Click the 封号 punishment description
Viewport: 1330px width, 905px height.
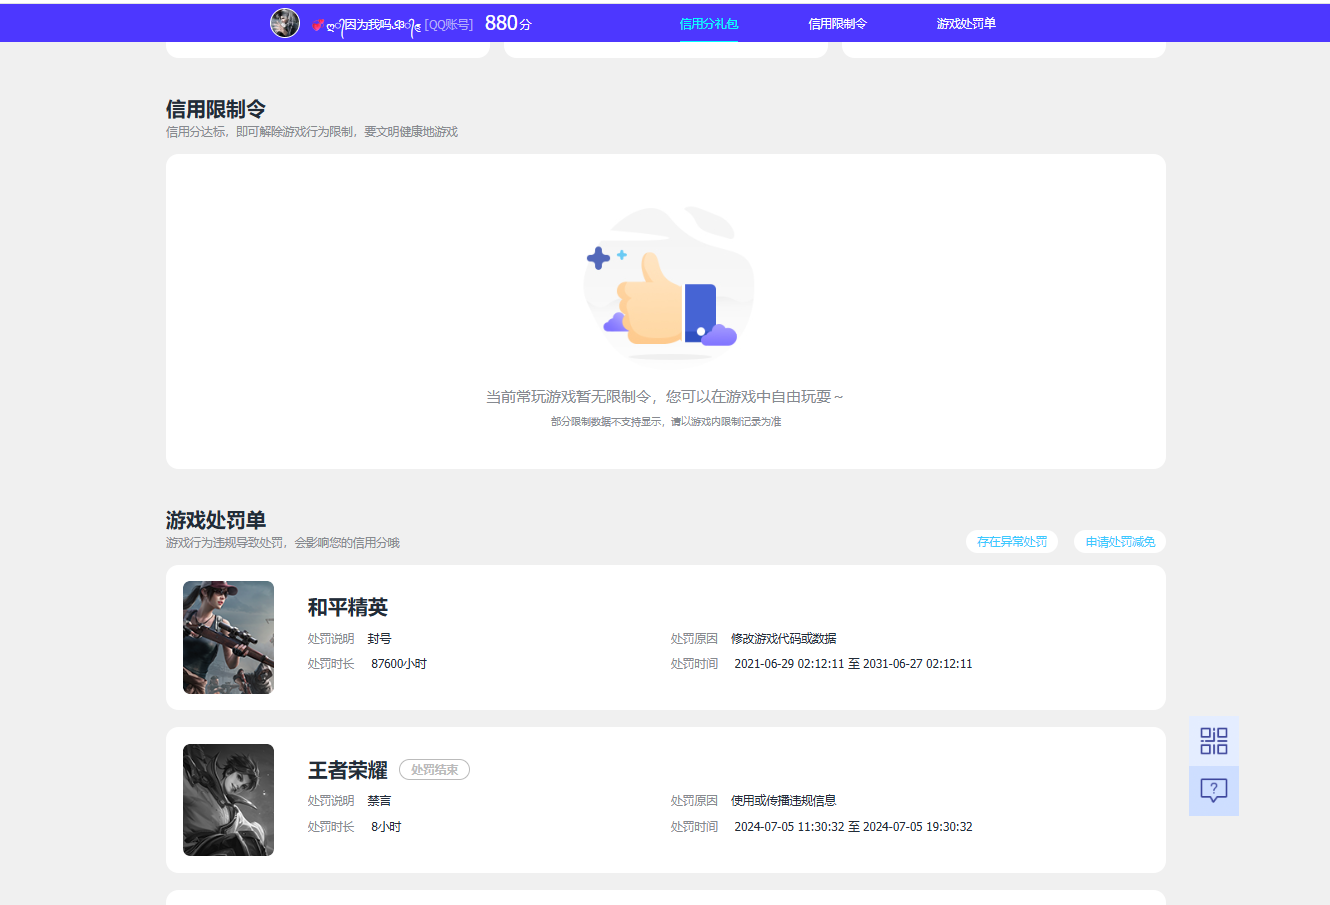pos(378,638)
